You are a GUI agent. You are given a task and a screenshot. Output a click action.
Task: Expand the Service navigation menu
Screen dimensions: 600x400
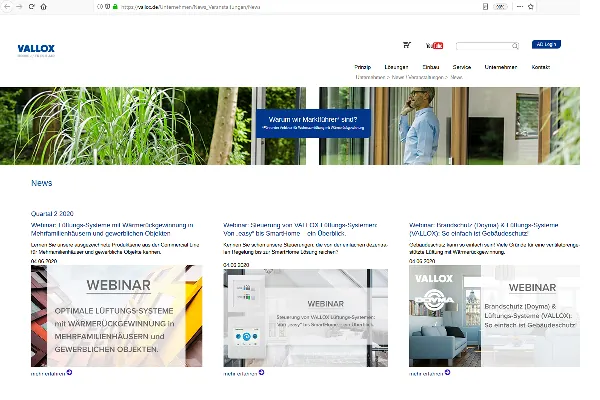point(462,67)
